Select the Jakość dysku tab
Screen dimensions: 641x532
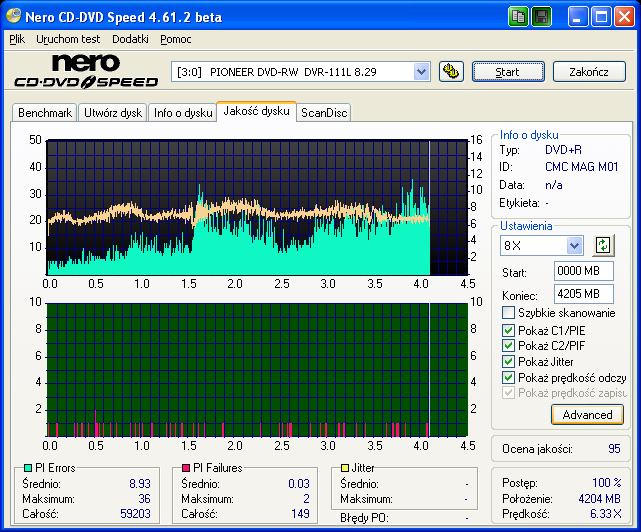pyautogui.click(x=256, y=111)
